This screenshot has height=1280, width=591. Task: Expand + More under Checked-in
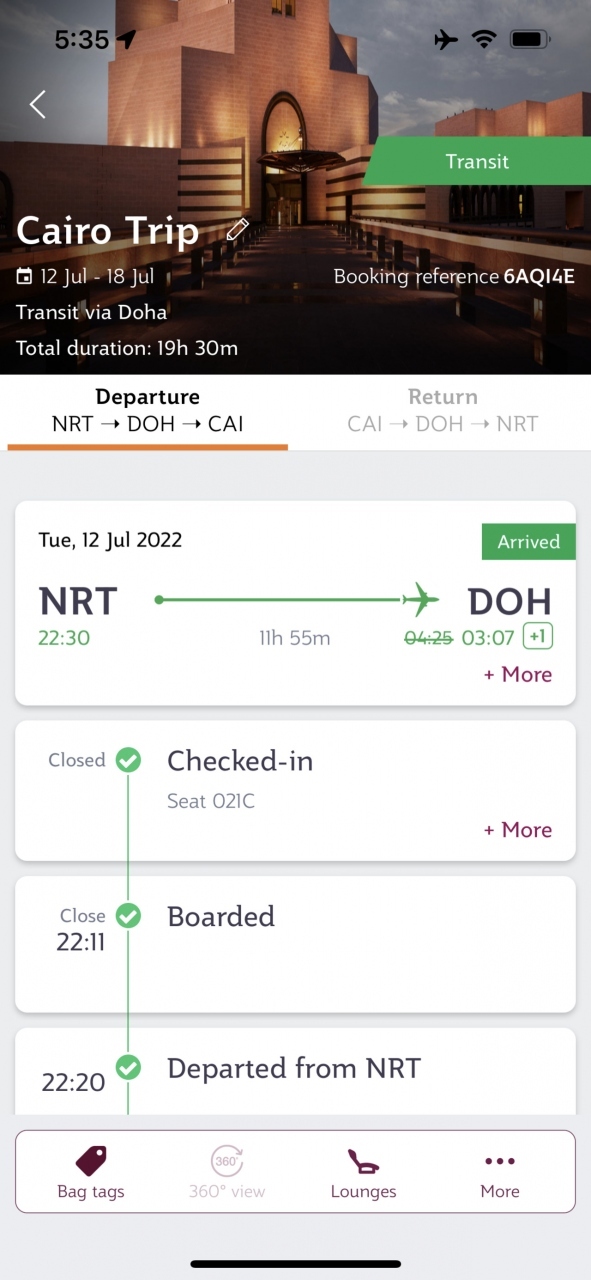(518, 830)
